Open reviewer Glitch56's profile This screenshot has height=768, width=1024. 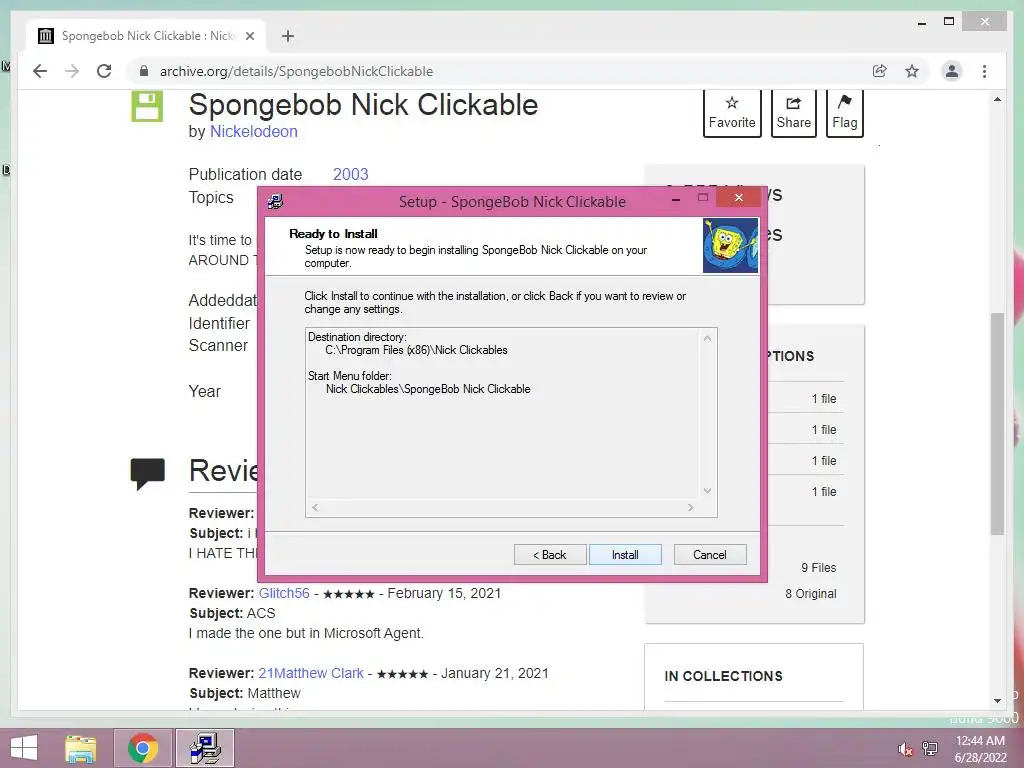[284, 593]
